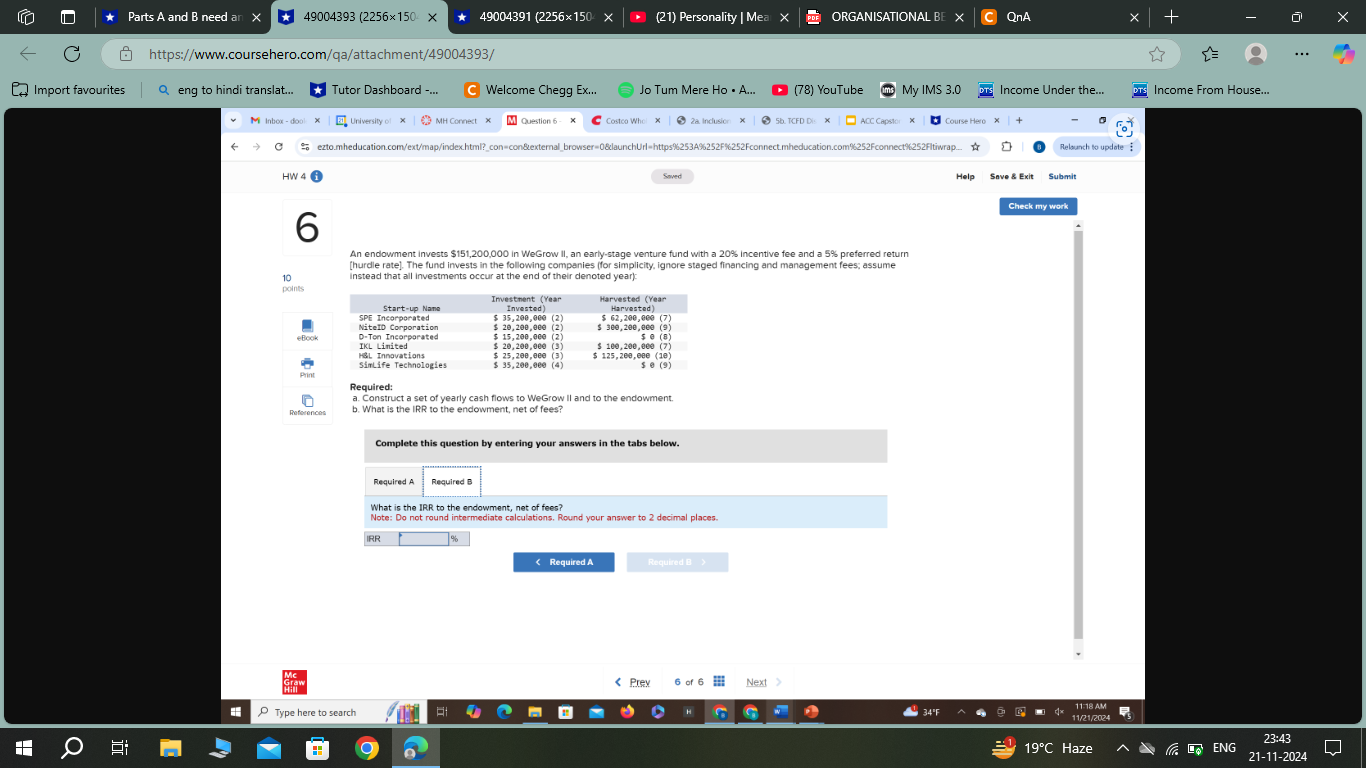The height and width of the screenshot is (768, 1366).
Task: Open Income Under the bookmark
Action: pos(1041,90)
